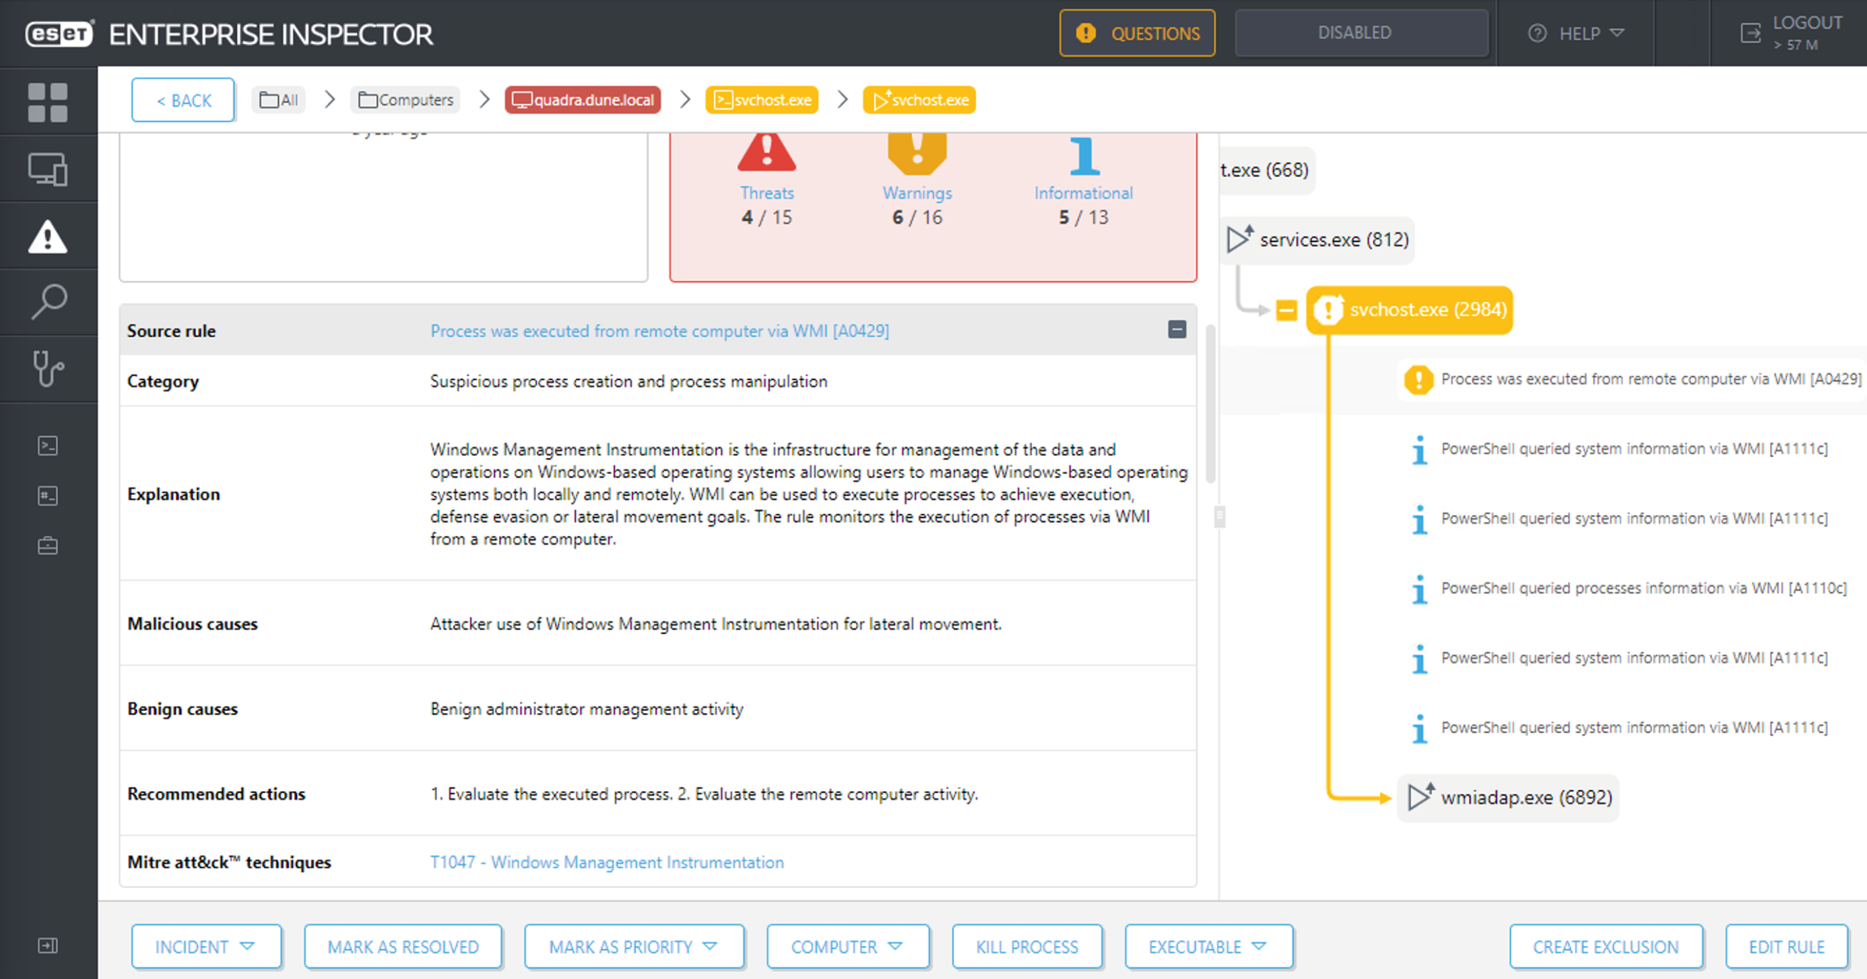Log out using the LOGOUT button

coord(1792,33)
